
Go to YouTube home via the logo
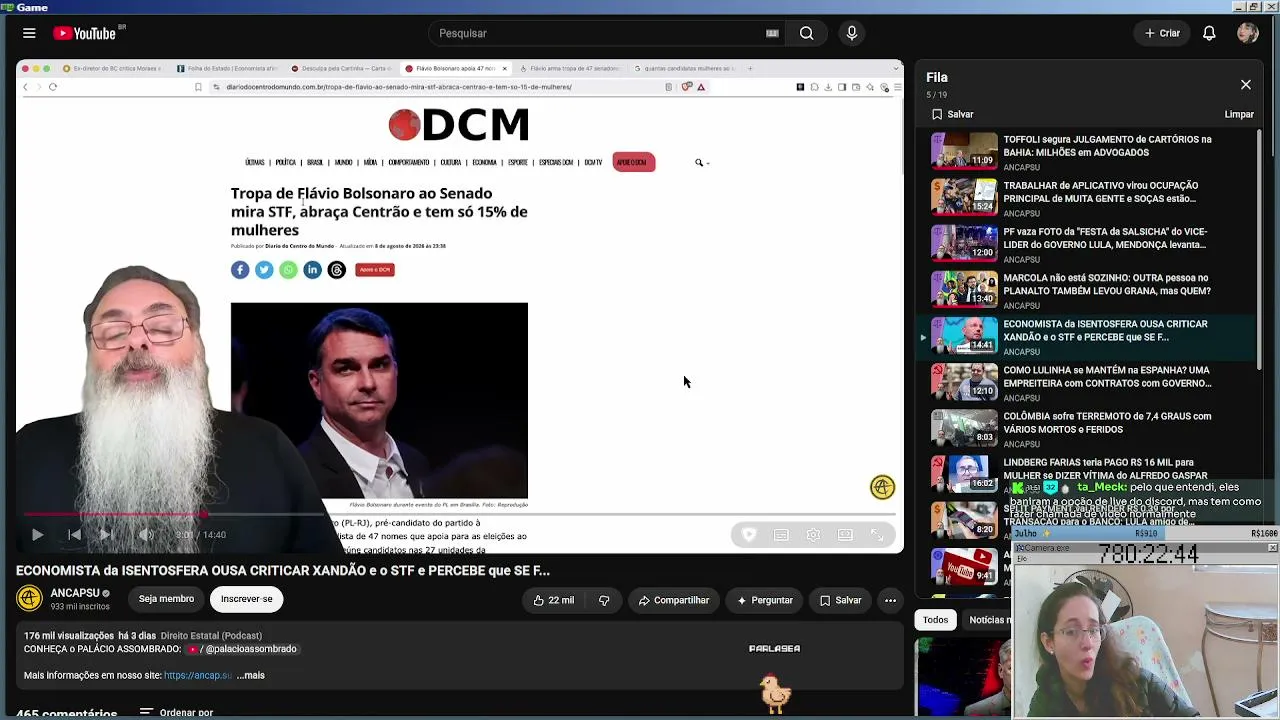click(x=85, y=33)
